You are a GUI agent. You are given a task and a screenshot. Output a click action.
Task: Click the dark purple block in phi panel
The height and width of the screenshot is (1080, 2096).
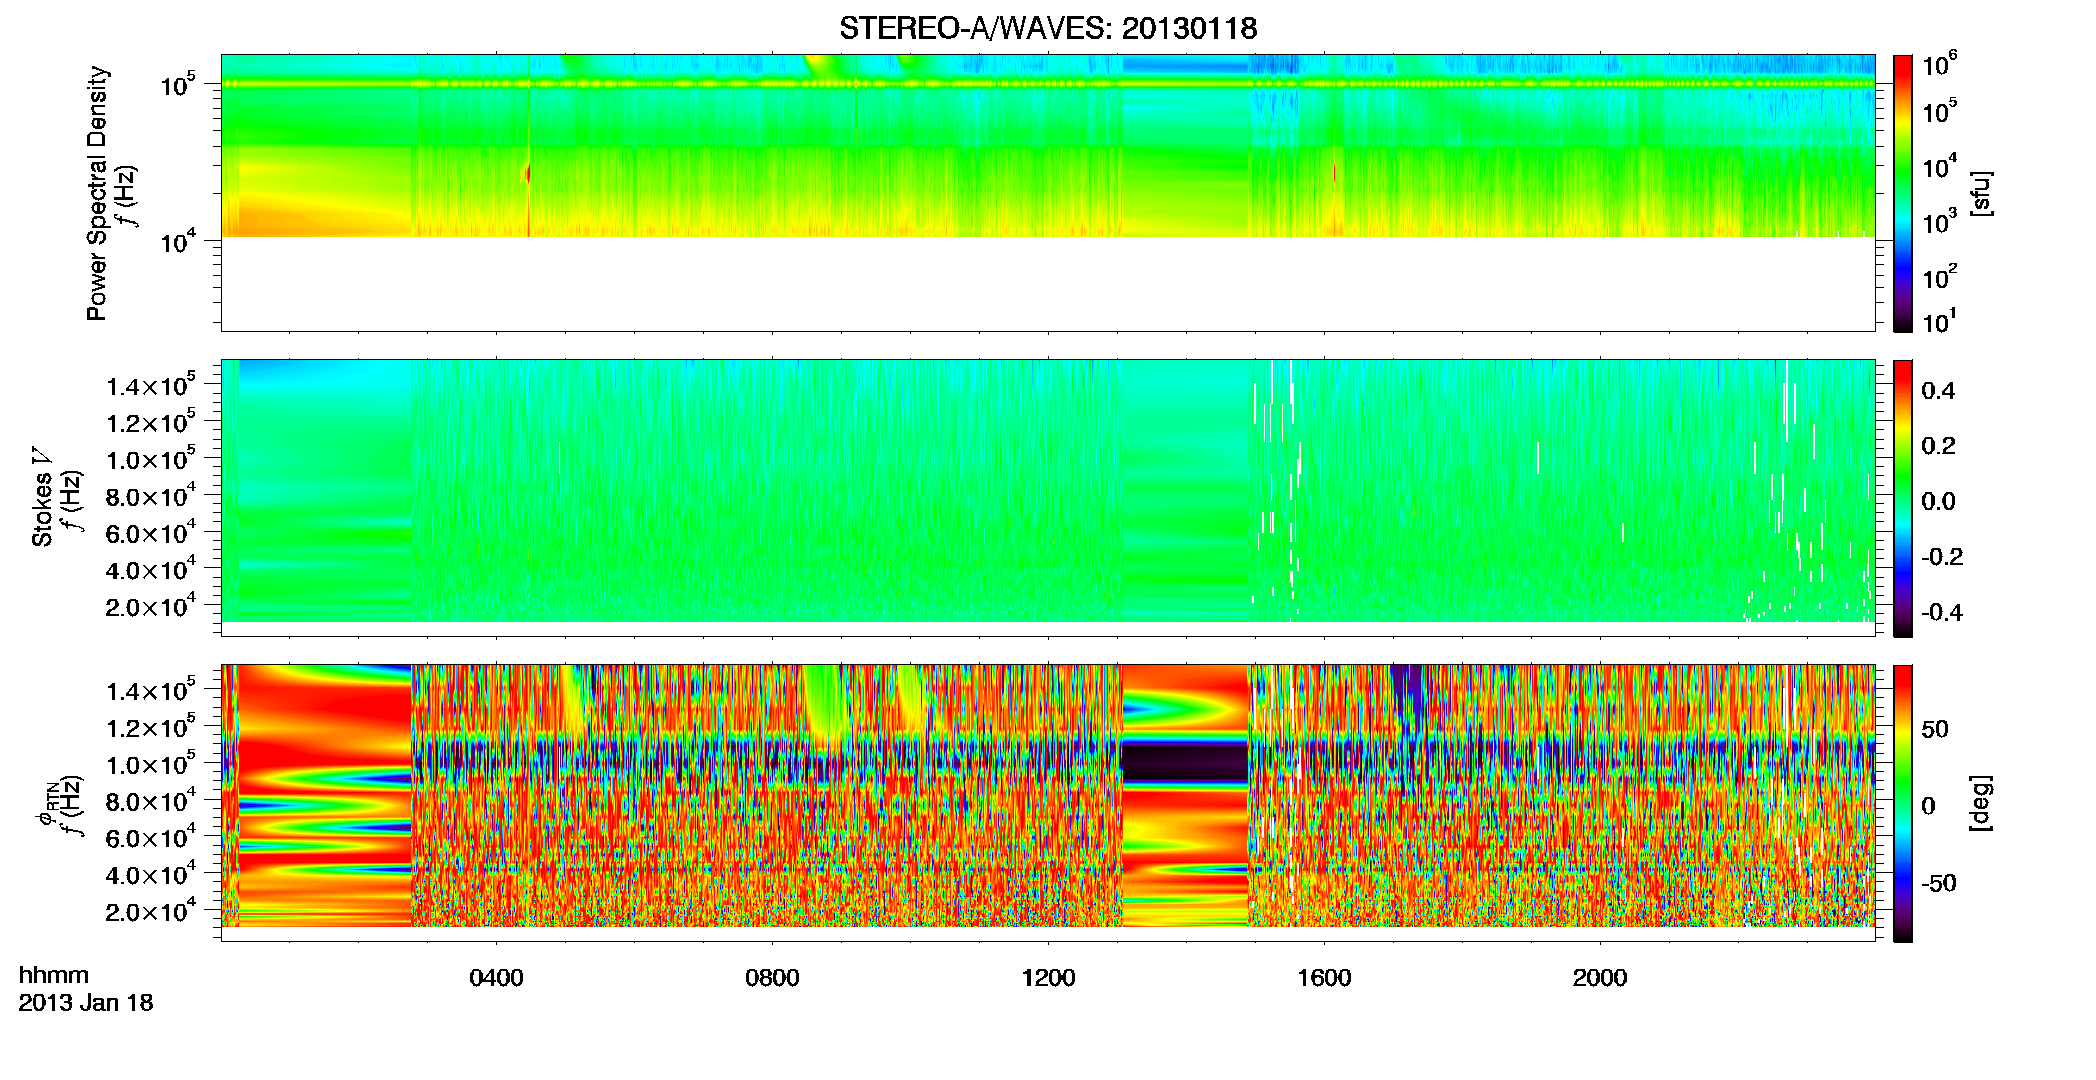point(1186,763)
